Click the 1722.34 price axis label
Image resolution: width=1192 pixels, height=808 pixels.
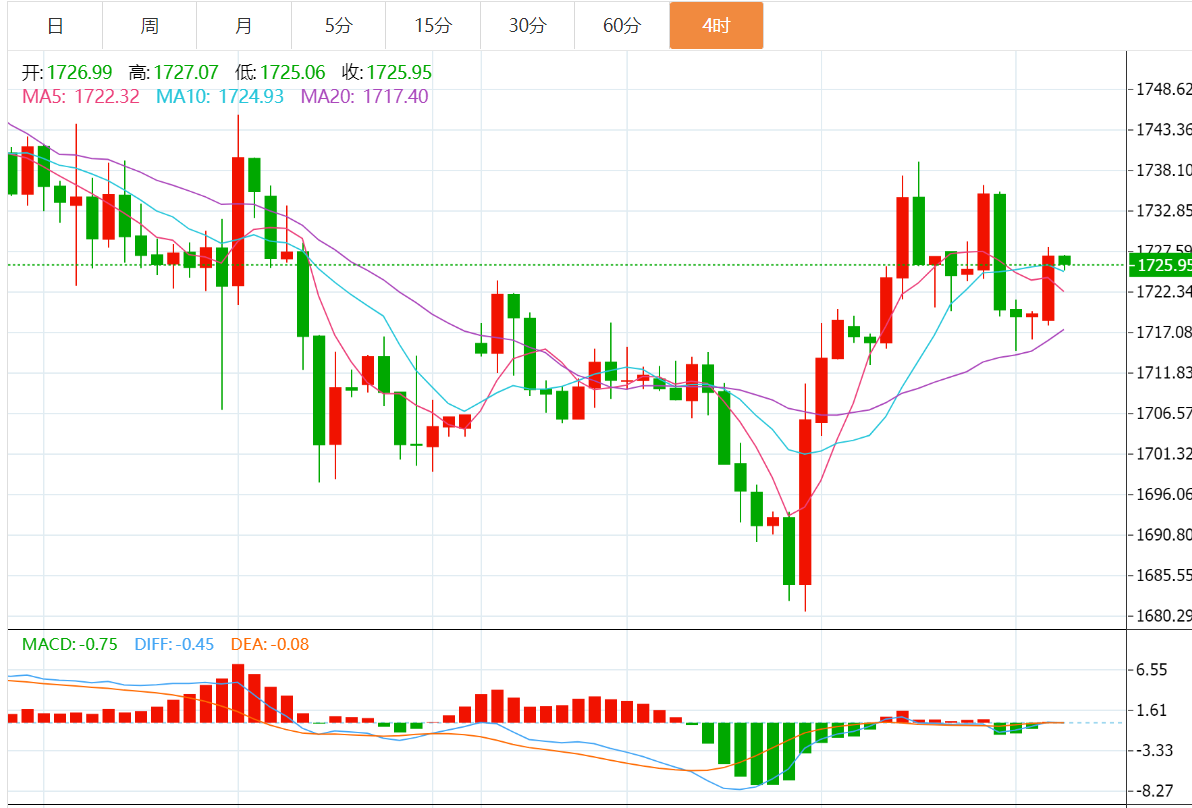click(1163, 292)
